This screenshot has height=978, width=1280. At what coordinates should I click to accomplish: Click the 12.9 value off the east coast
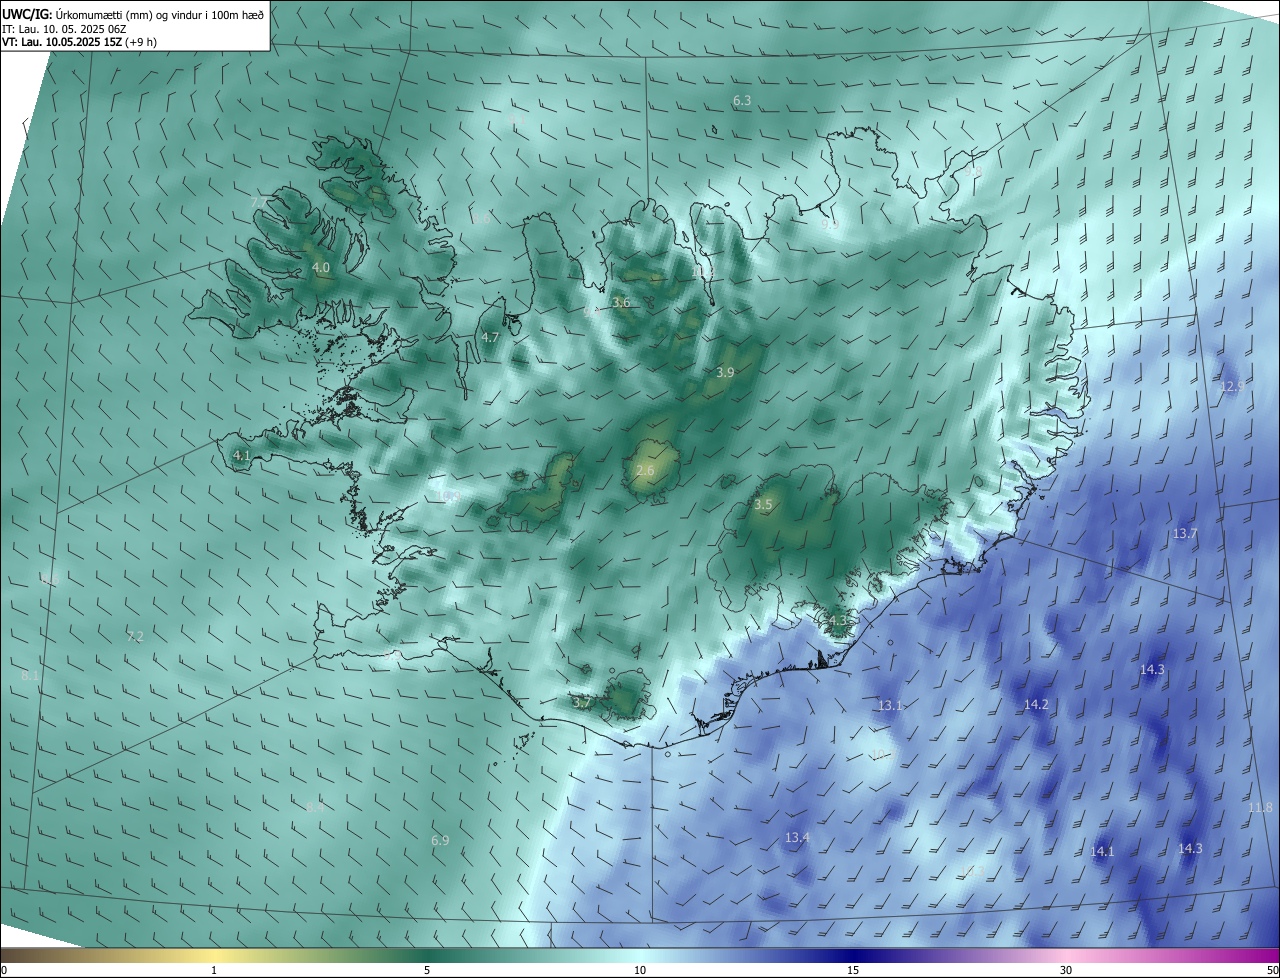(x=1232, y=386)
